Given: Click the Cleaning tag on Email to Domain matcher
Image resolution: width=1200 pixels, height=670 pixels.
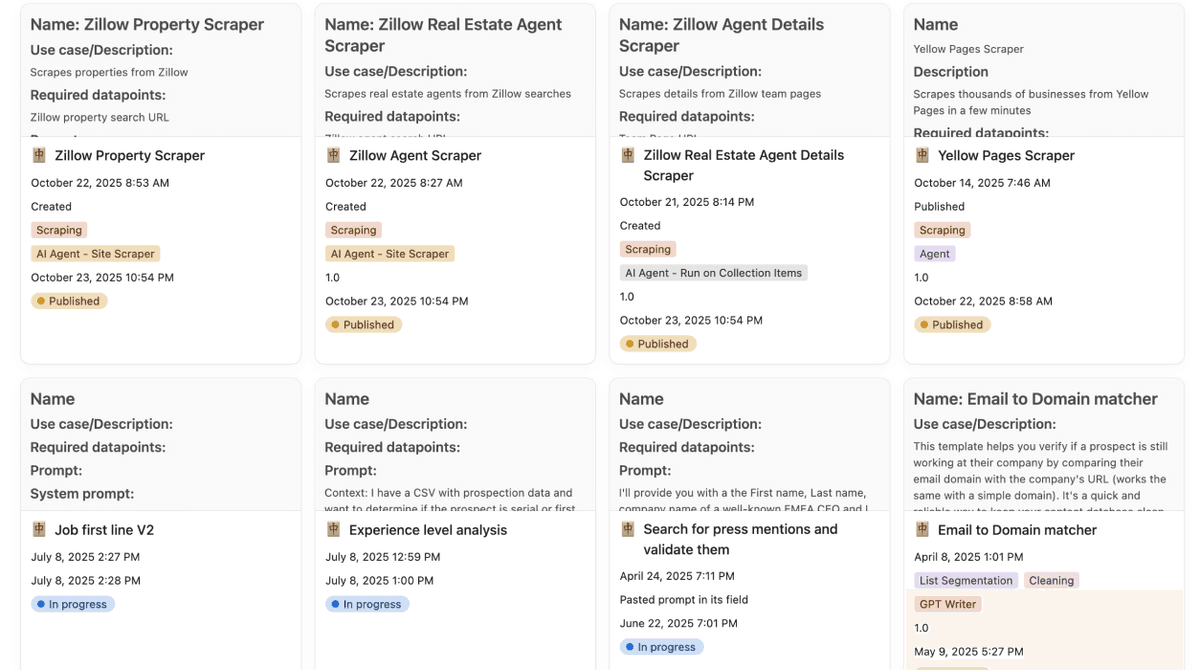Looking at the screenshot, I should [x=1051, y=580].
